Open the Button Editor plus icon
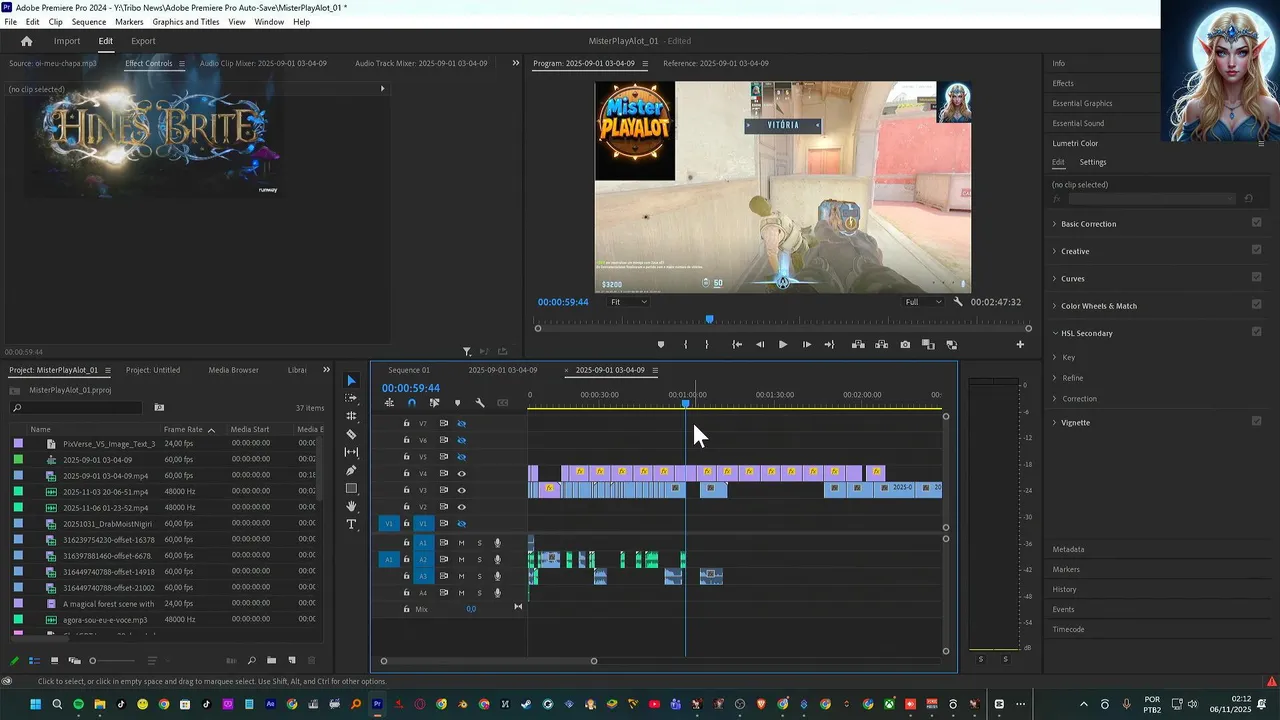This screenshot has width=1280, height=720. (x=1020, y=344)
